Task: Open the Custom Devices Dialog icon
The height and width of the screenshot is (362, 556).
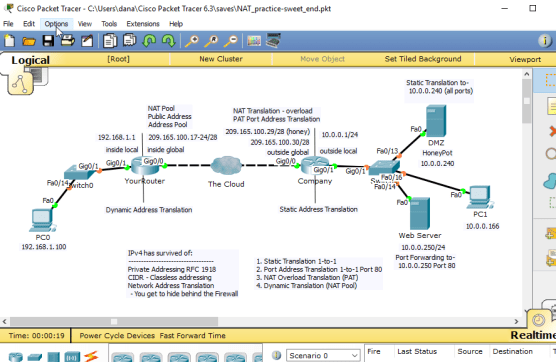Action: 273,40
